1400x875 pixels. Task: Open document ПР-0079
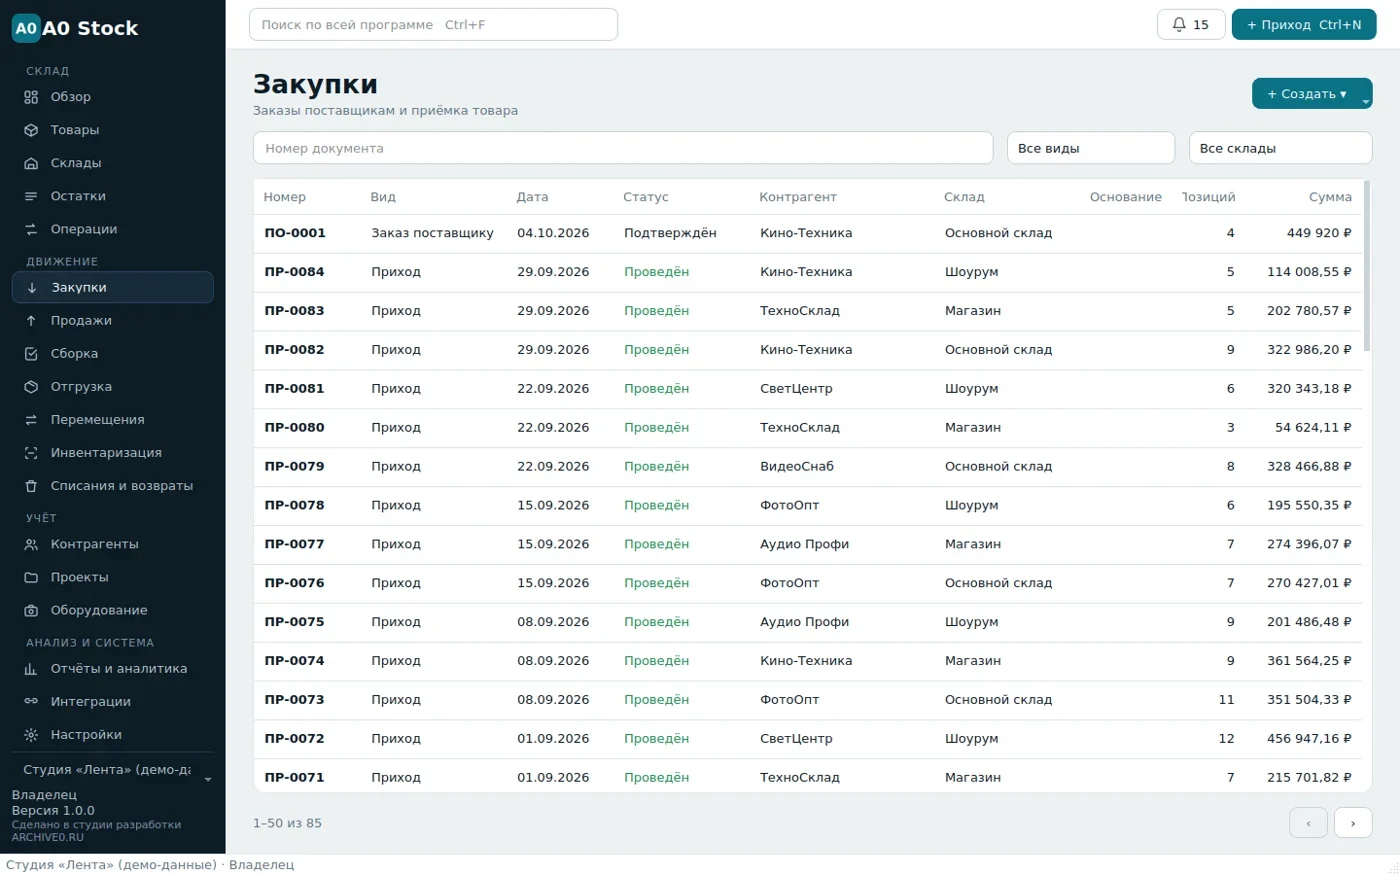(x=295, y=466)
